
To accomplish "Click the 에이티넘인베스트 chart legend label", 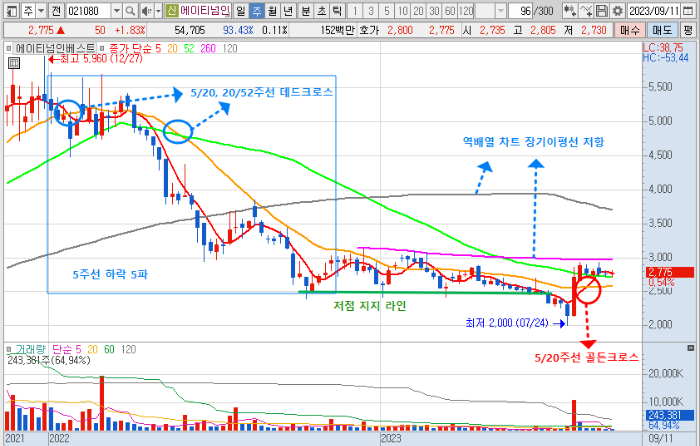I will [55, 48].
